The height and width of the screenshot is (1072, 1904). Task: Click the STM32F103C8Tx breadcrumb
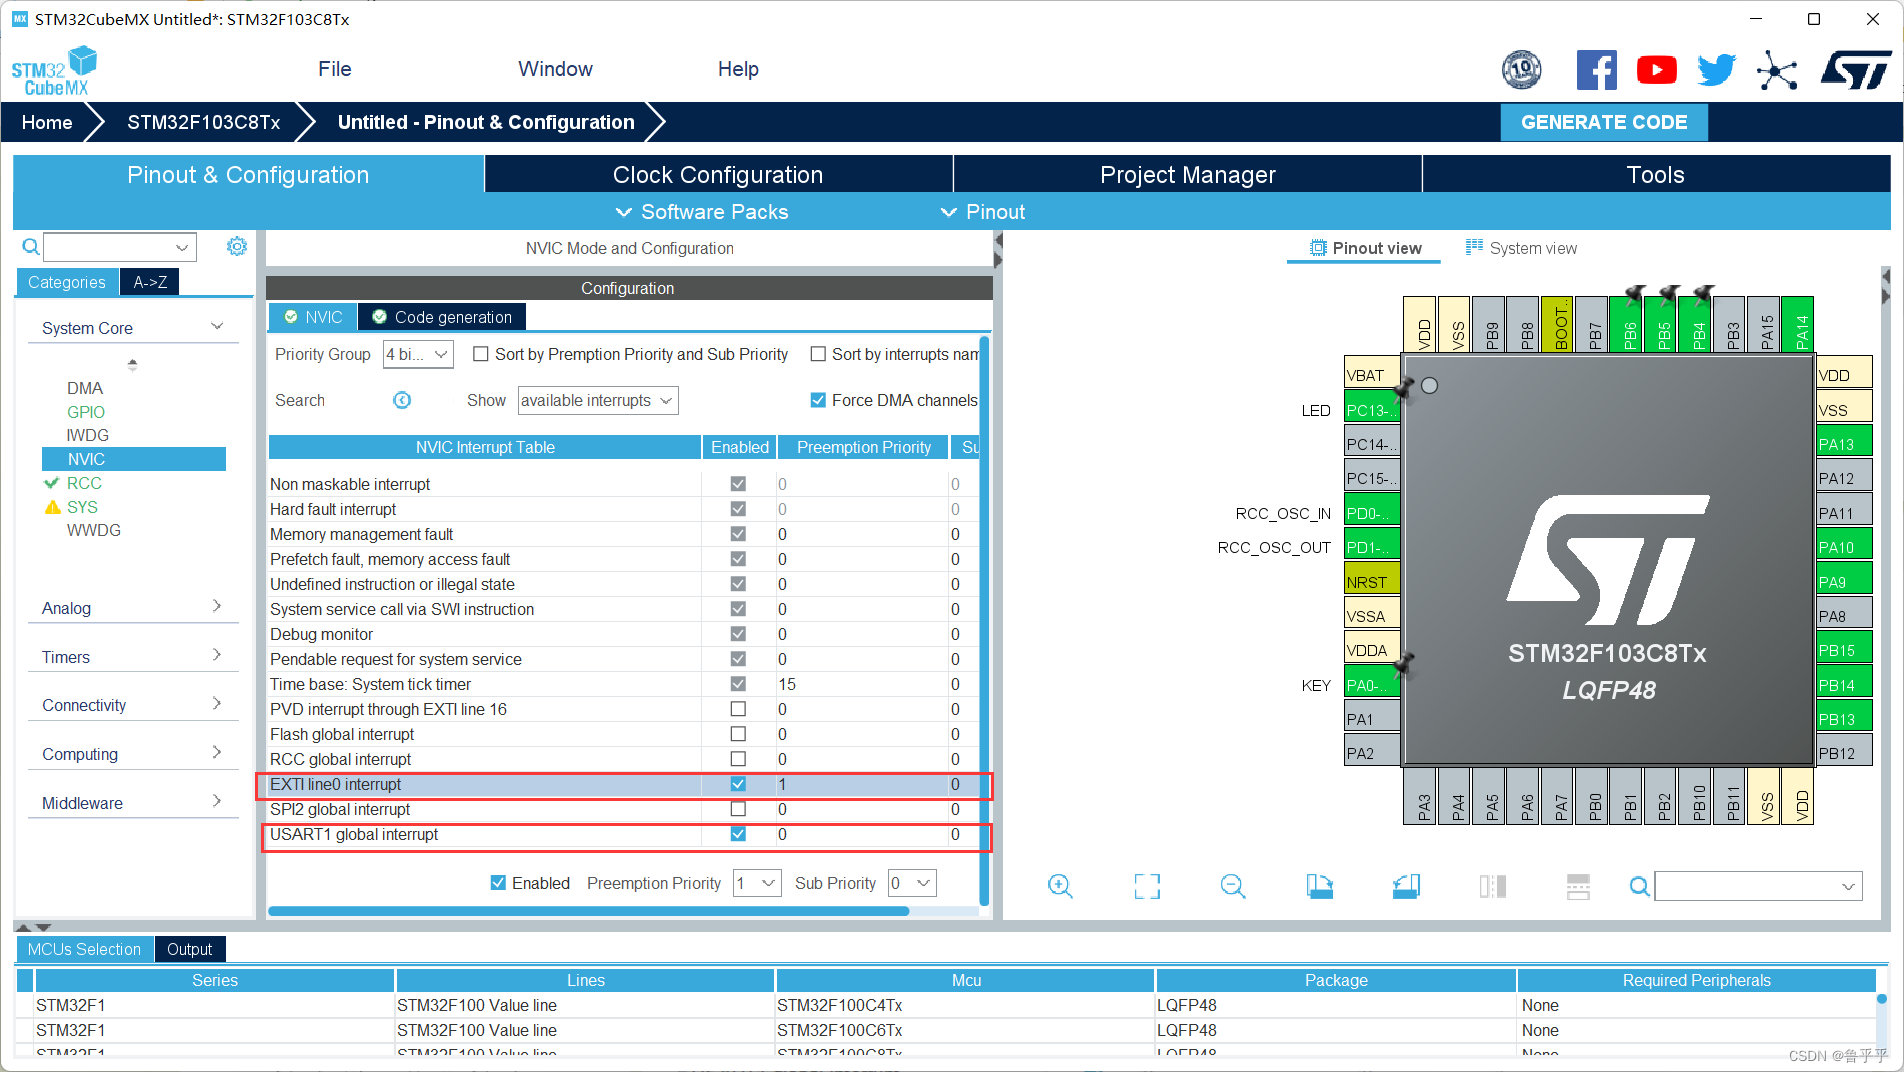(203, 122)
